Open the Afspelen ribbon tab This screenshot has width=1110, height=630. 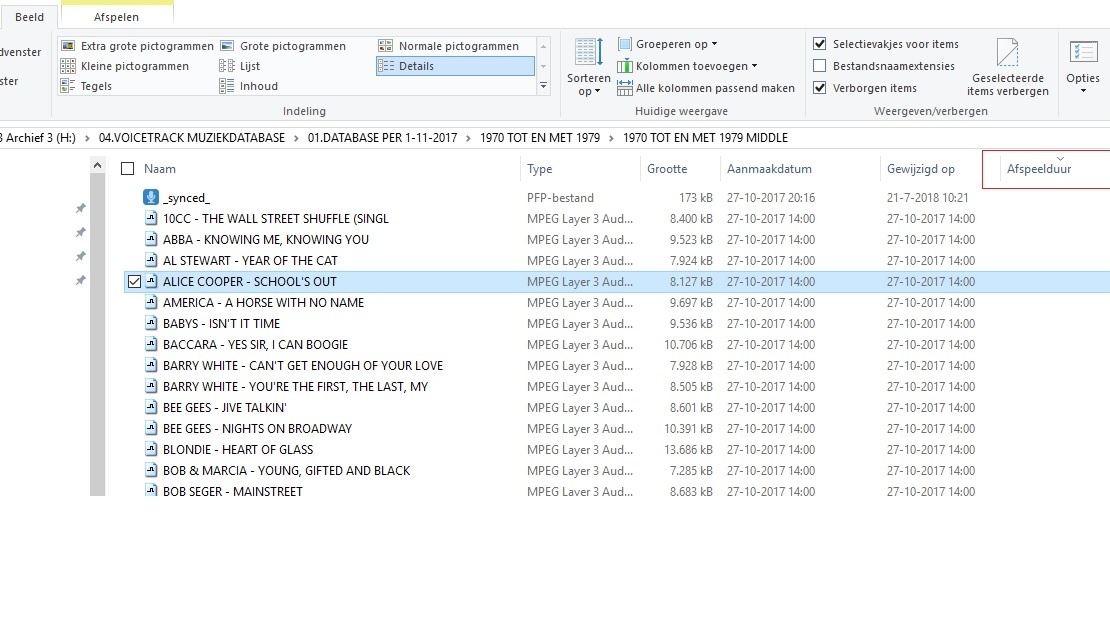pos(117,17)
